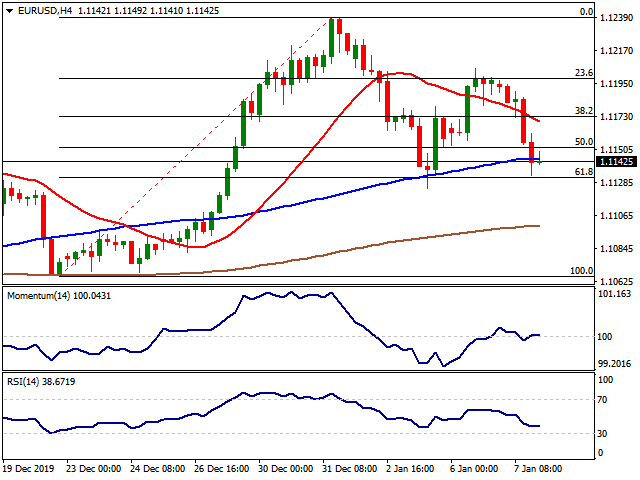Click the 1.11285 price axis value
The height and width of the screenshot is (480, 640).
click(x=616, y=182)
